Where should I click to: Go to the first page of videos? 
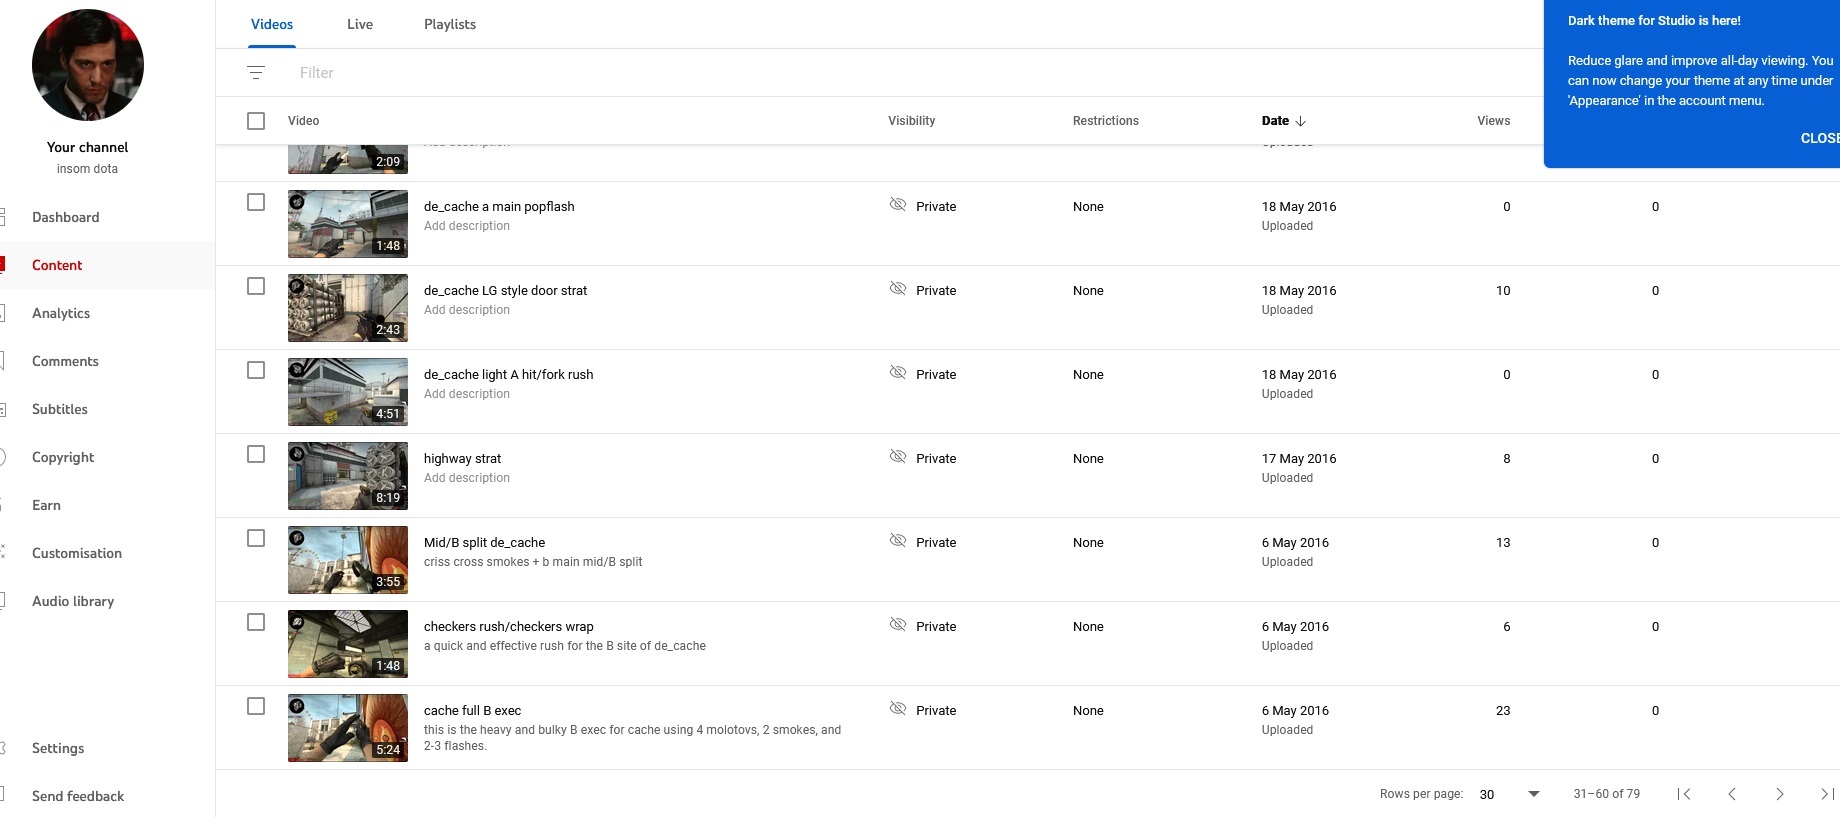click(1684, 794)
